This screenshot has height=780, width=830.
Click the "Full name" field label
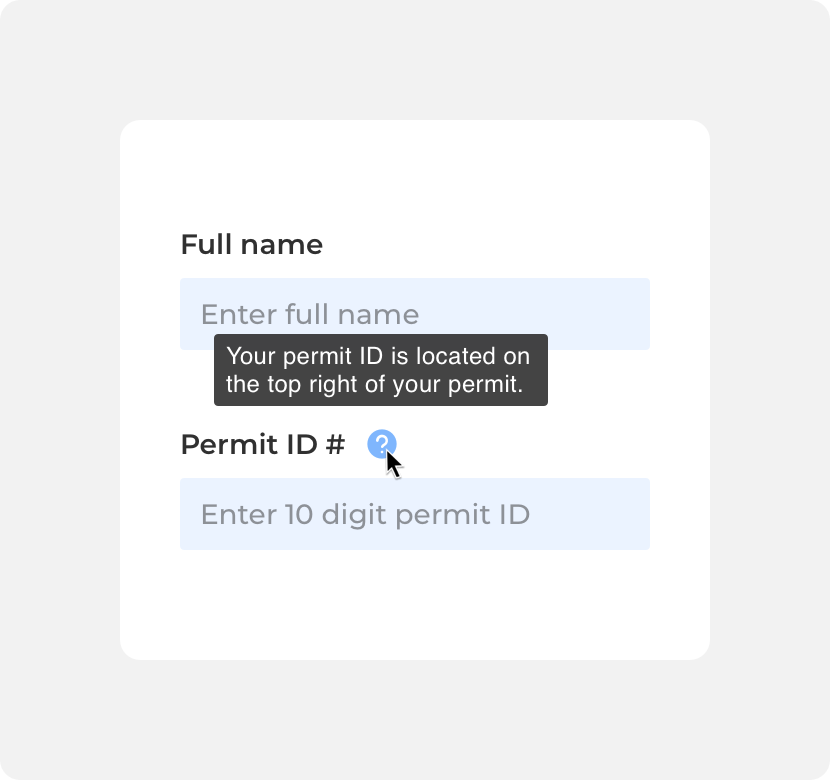pyautogui.click(x=251, y=244)
